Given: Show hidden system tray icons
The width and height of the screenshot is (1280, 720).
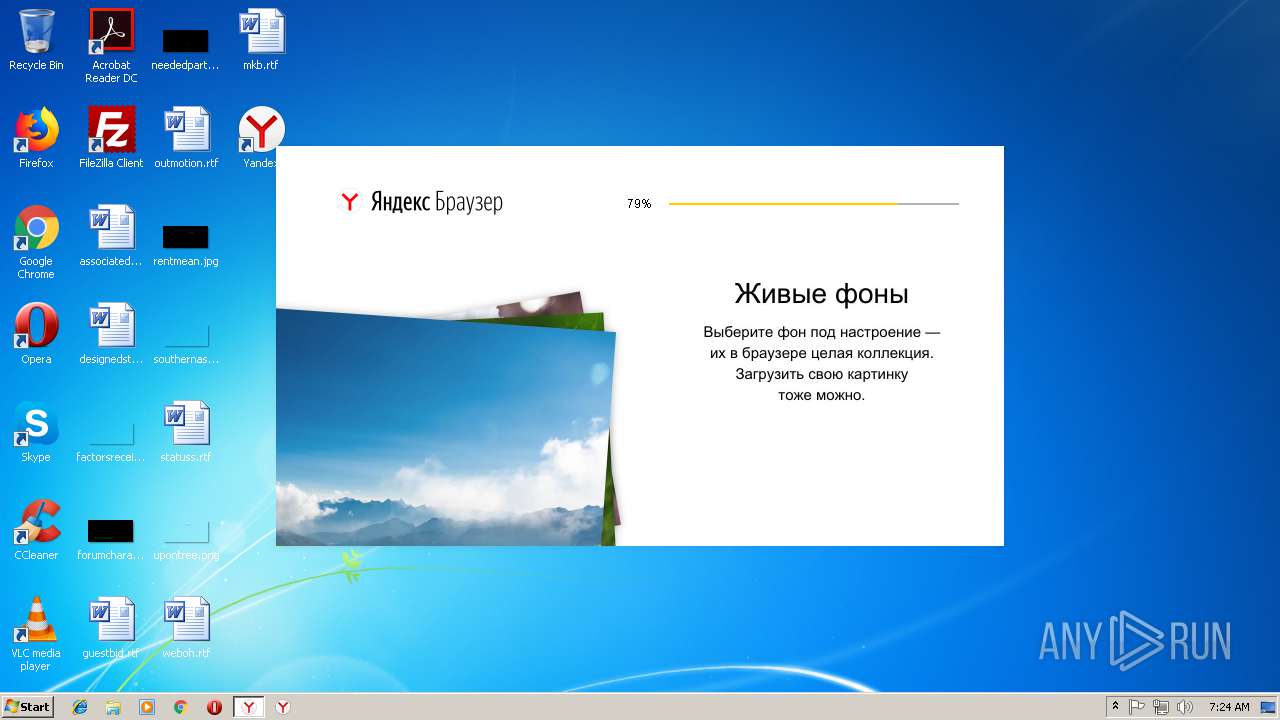Looking at the screenshot, I should [1115, 707].
